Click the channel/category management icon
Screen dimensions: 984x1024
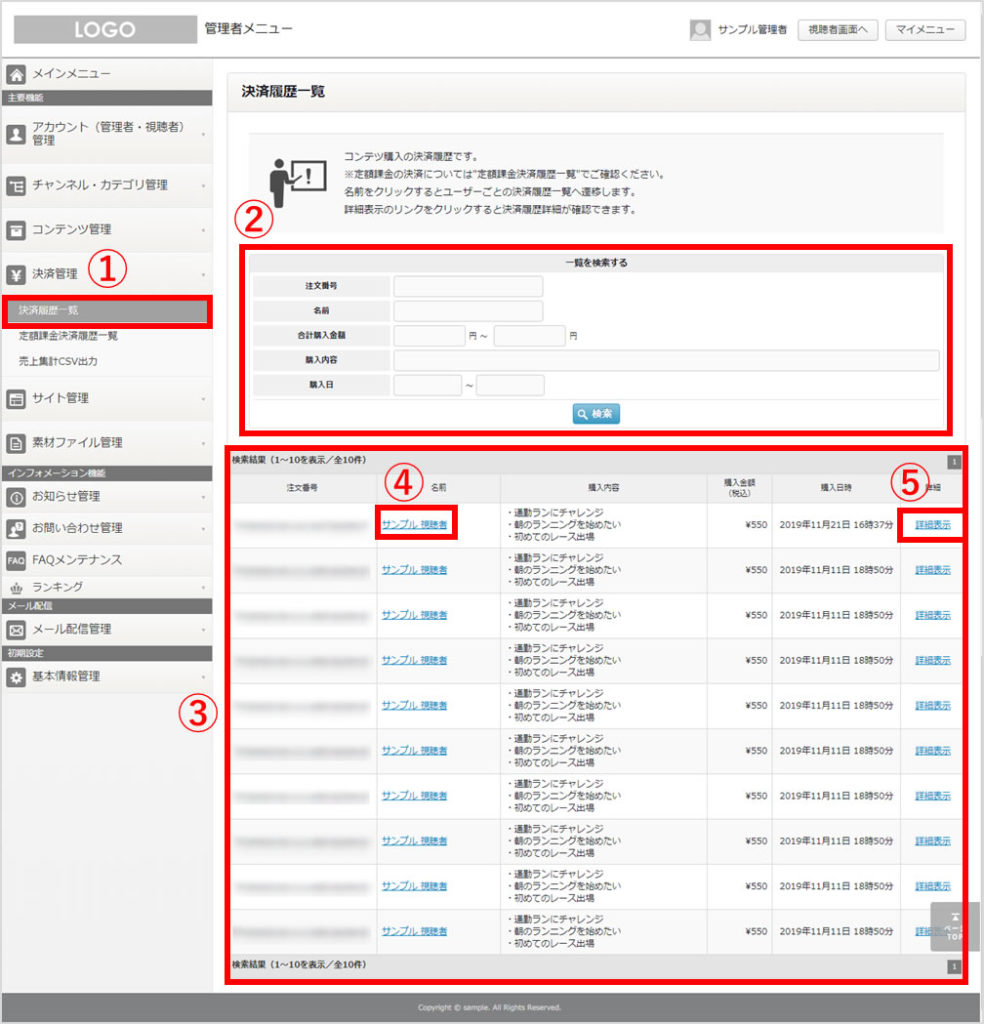coord(16,185)
